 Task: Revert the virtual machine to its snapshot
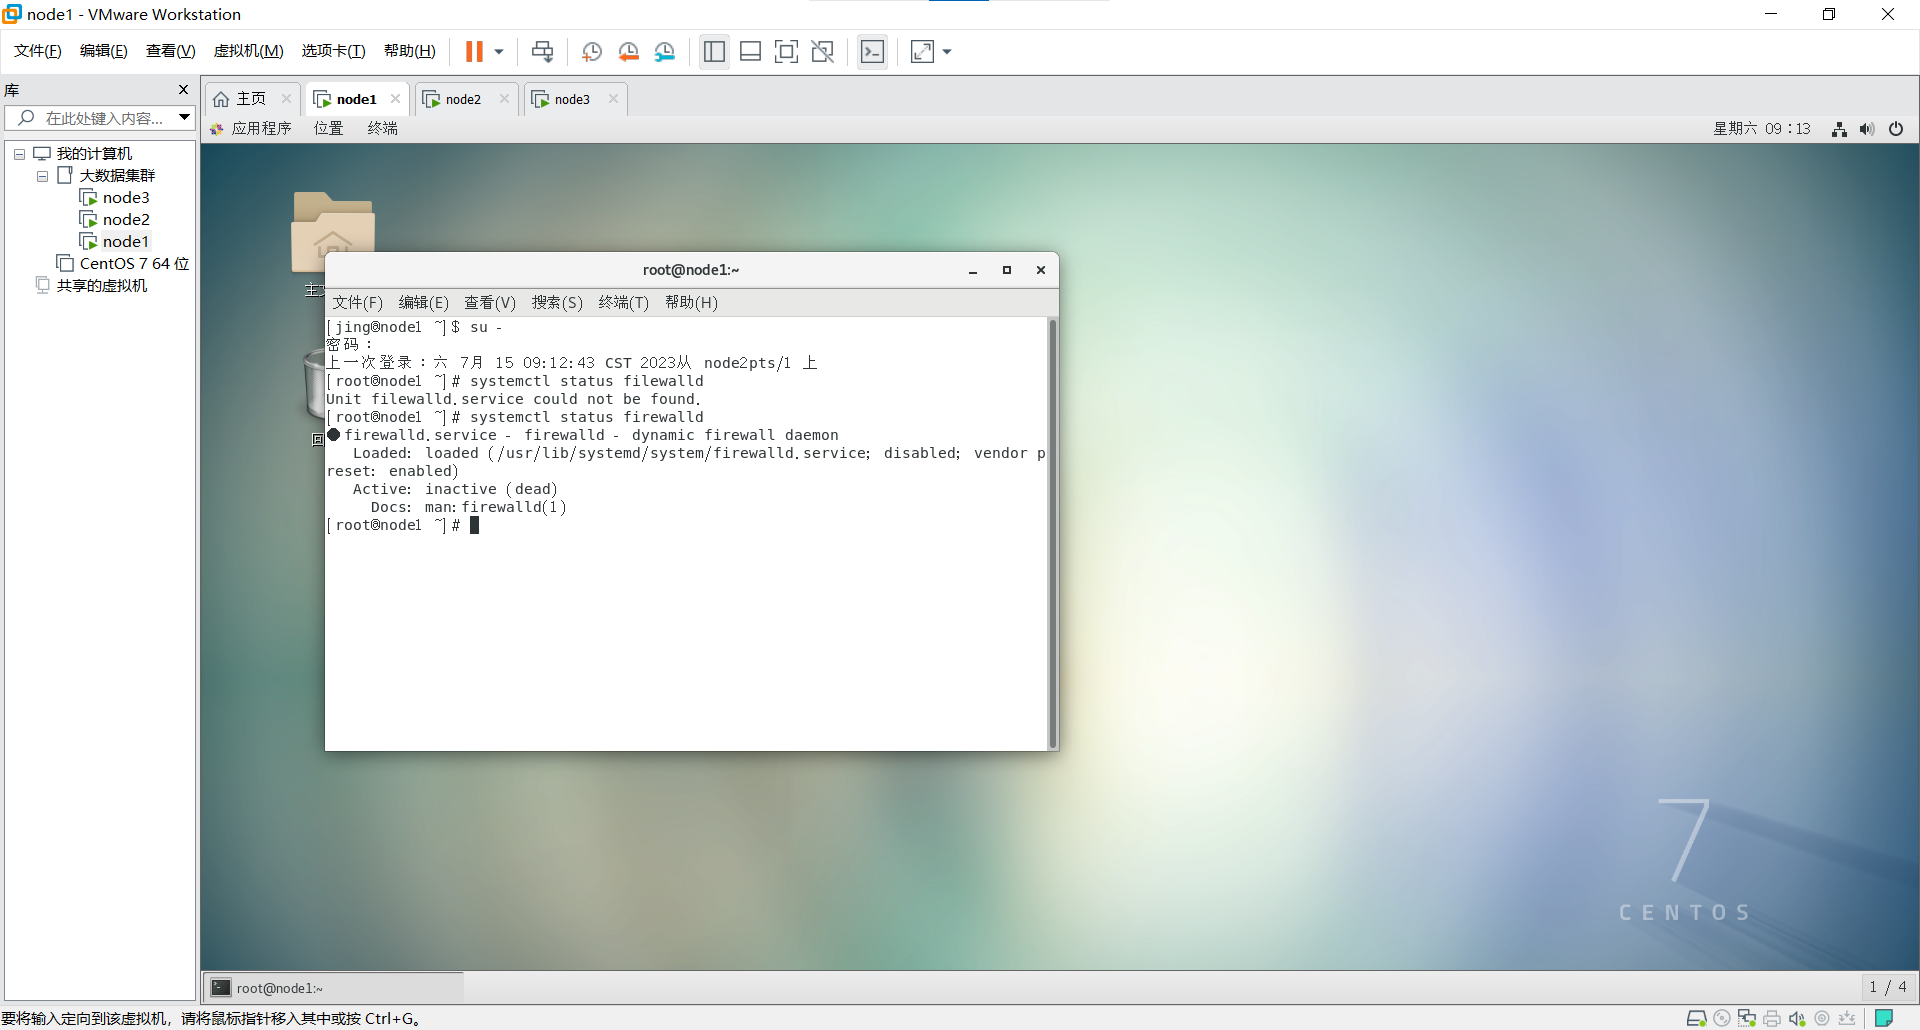[629, 51]
